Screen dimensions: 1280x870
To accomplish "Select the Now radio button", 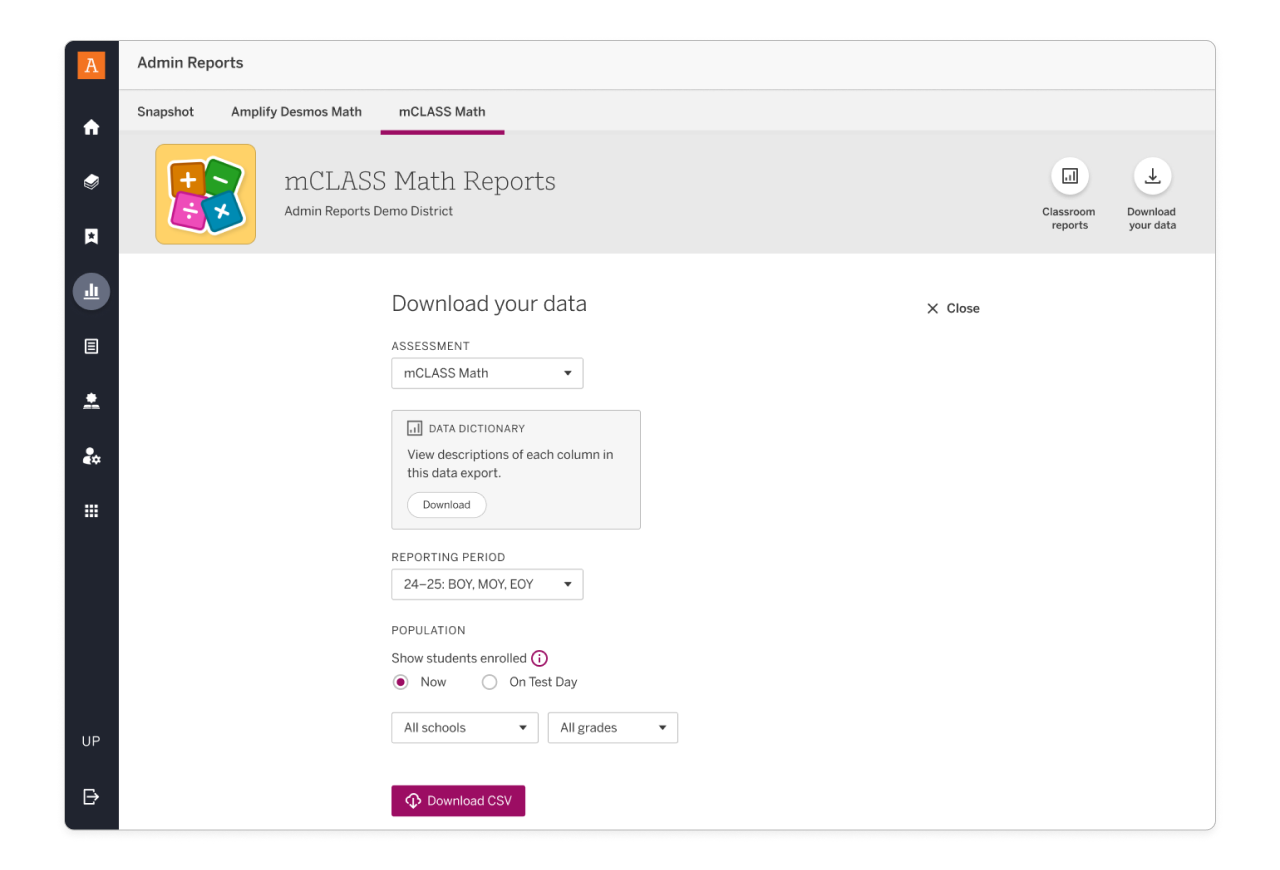I will tap(400, 681).
